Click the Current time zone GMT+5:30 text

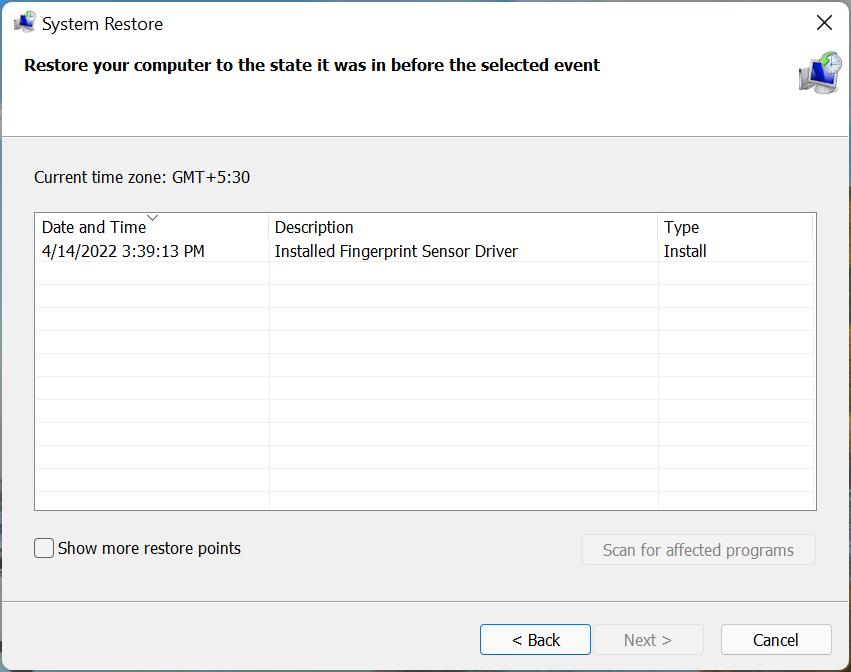(x=142, y=177)
